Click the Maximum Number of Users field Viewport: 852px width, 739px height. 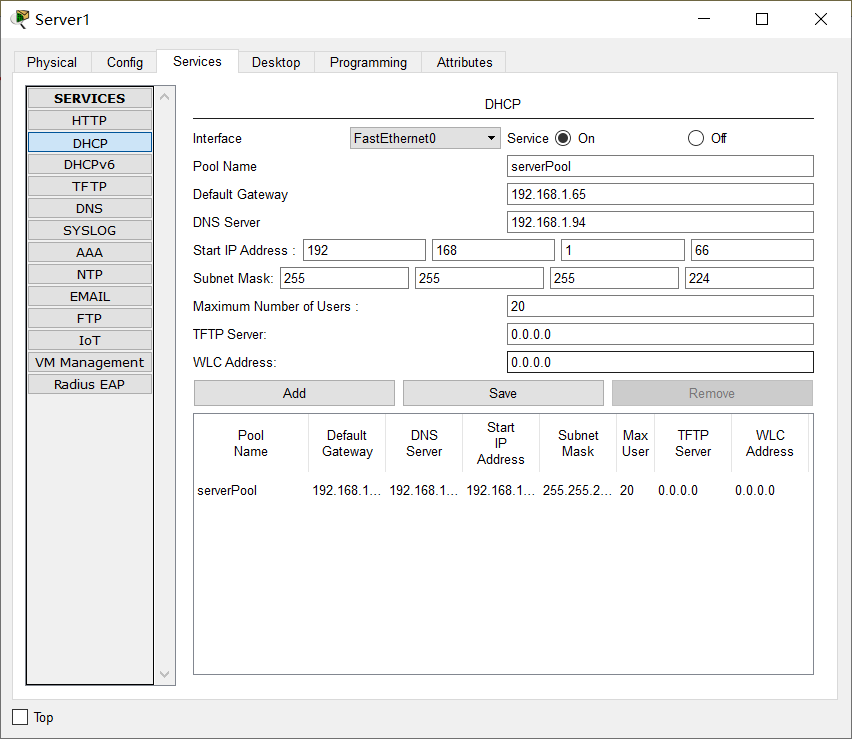point(660,306)
